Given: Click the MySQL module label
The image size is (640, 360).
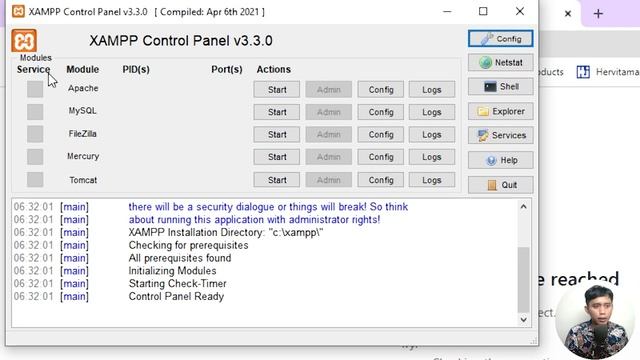Looking at the screenshot, I should (x=82, y=111).
